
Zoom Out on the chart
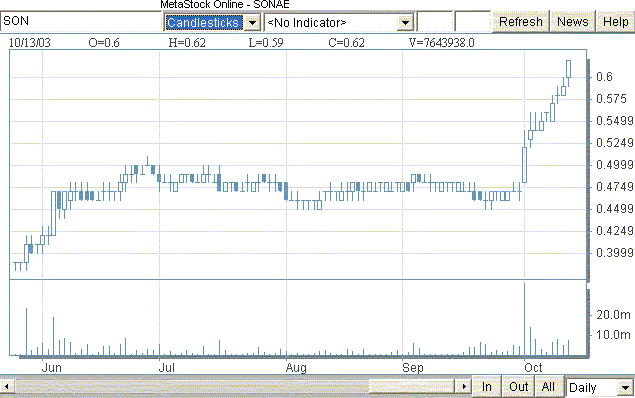click(x=518, y=387)
